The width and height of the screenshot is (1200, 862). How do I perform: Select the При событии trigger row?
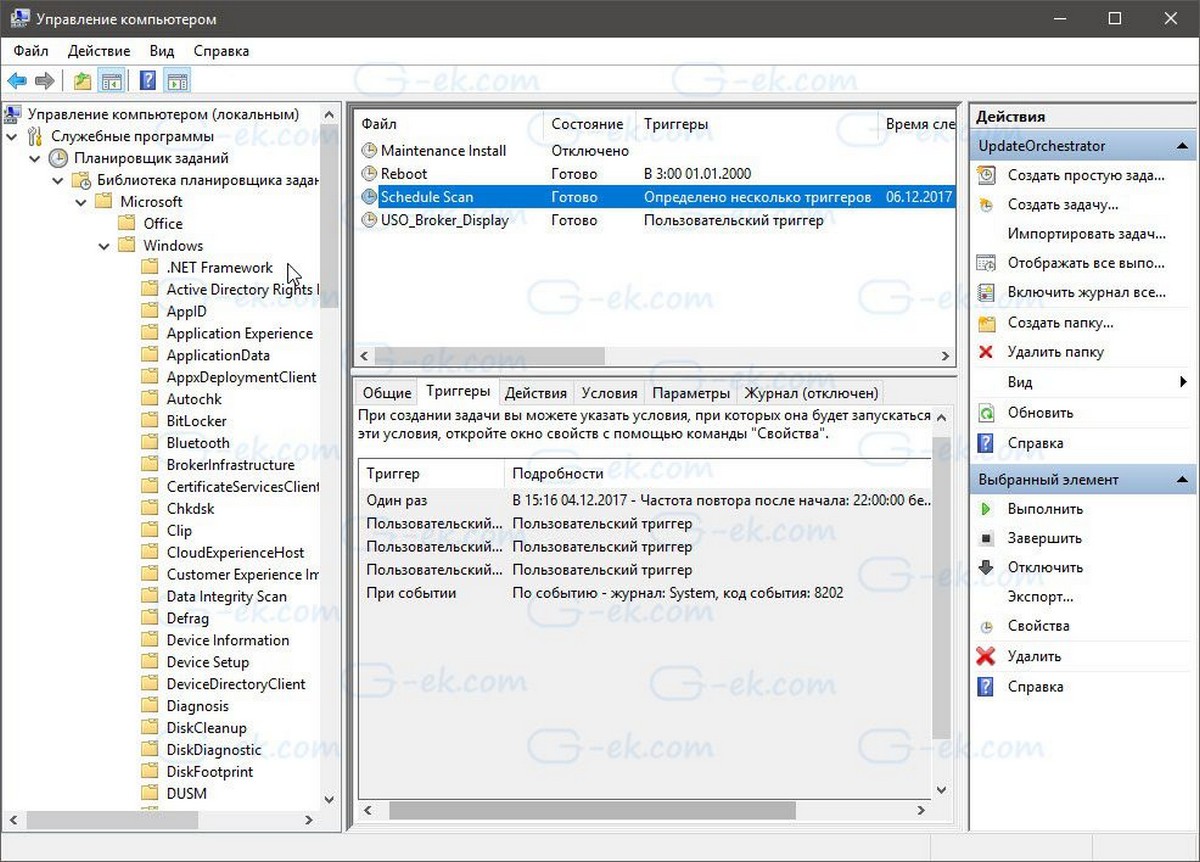pos(644,593)
